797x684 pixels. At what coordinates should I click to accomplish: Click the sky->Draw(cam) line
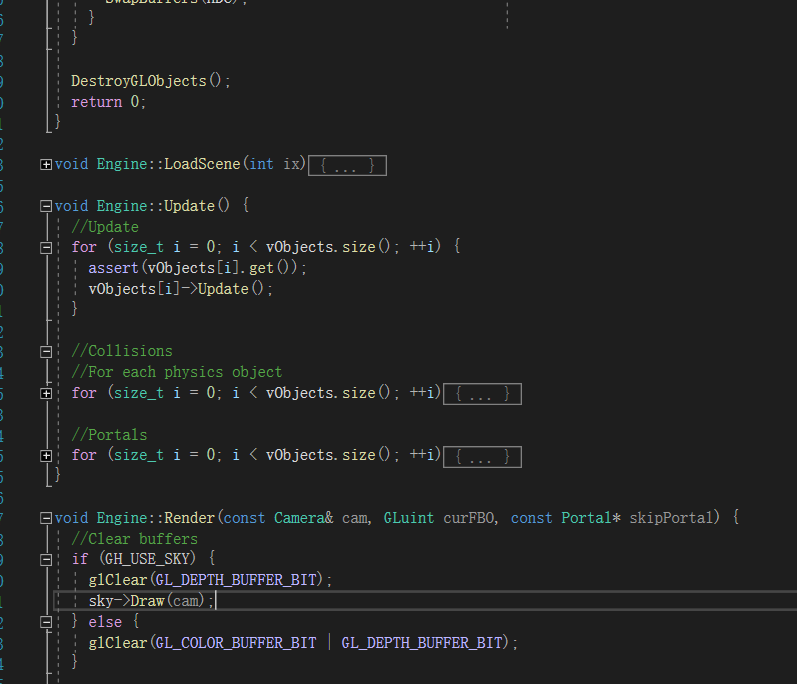[150, 601]
